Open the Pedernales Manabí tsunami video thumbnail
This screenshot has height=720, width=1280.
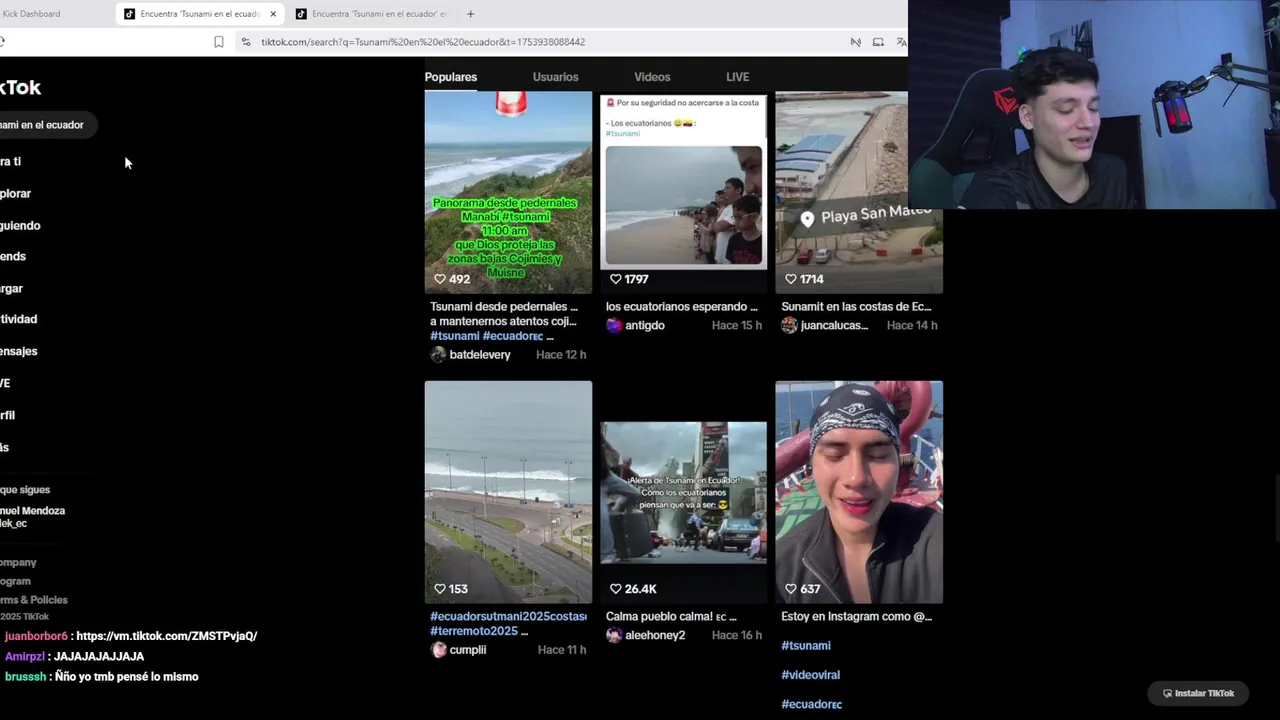pos(508,192)
